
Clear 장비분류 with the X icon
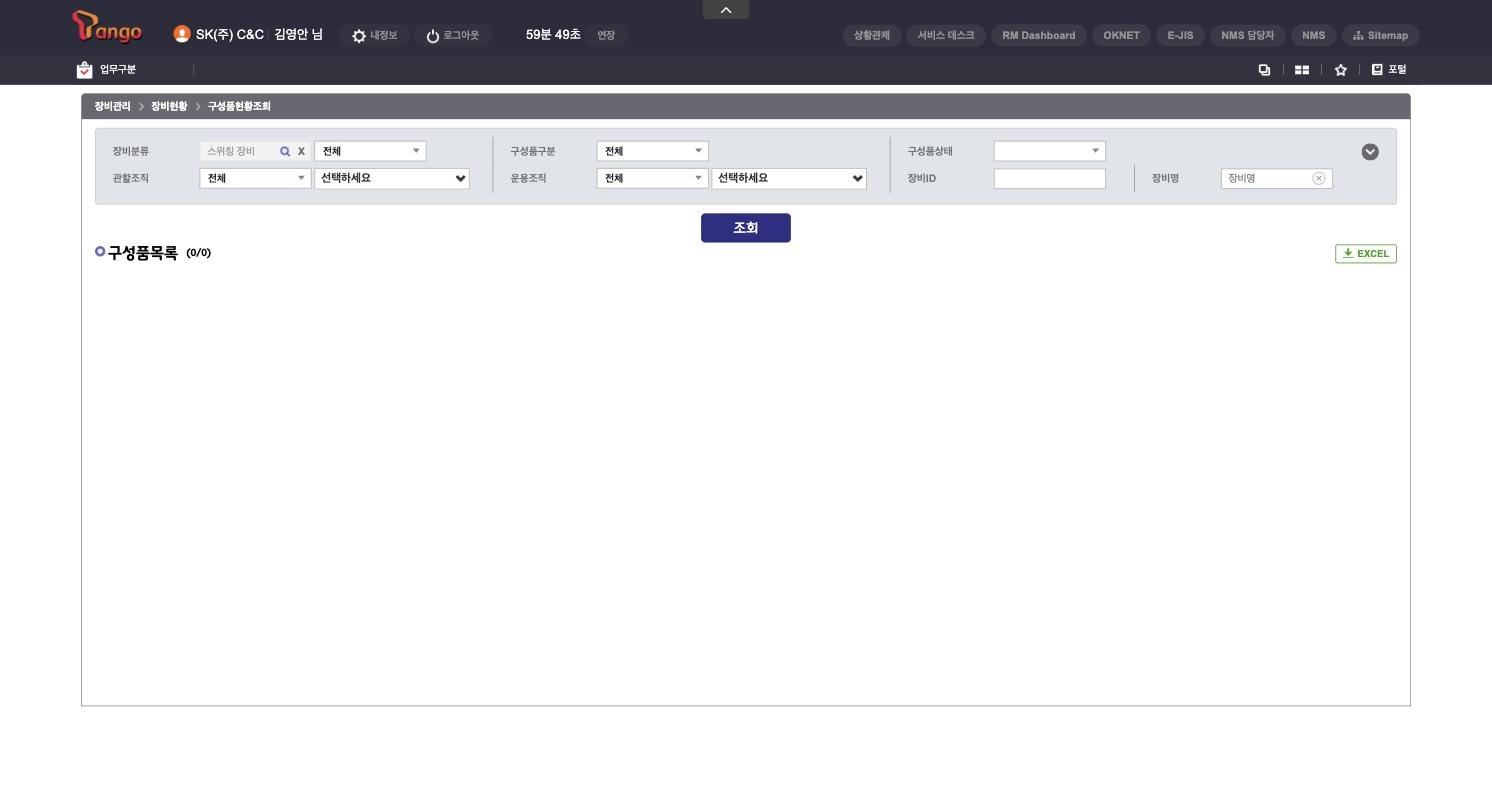click(x=301, y=152)
